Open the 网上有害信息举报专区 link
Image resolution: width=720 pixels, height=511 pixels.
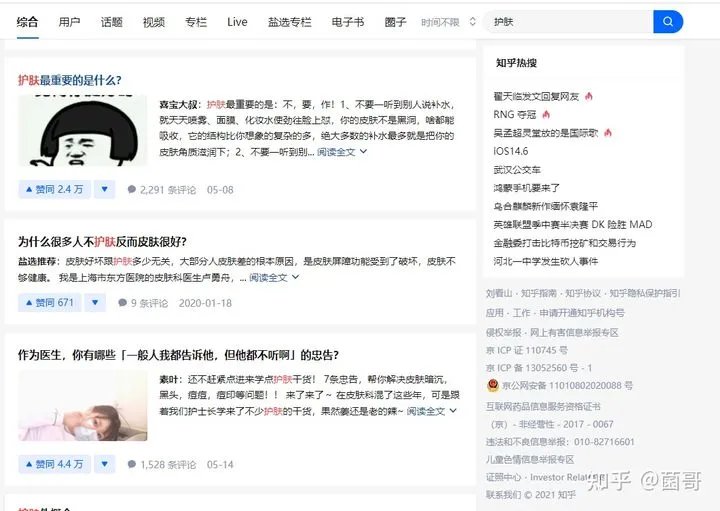click(574, 332)
